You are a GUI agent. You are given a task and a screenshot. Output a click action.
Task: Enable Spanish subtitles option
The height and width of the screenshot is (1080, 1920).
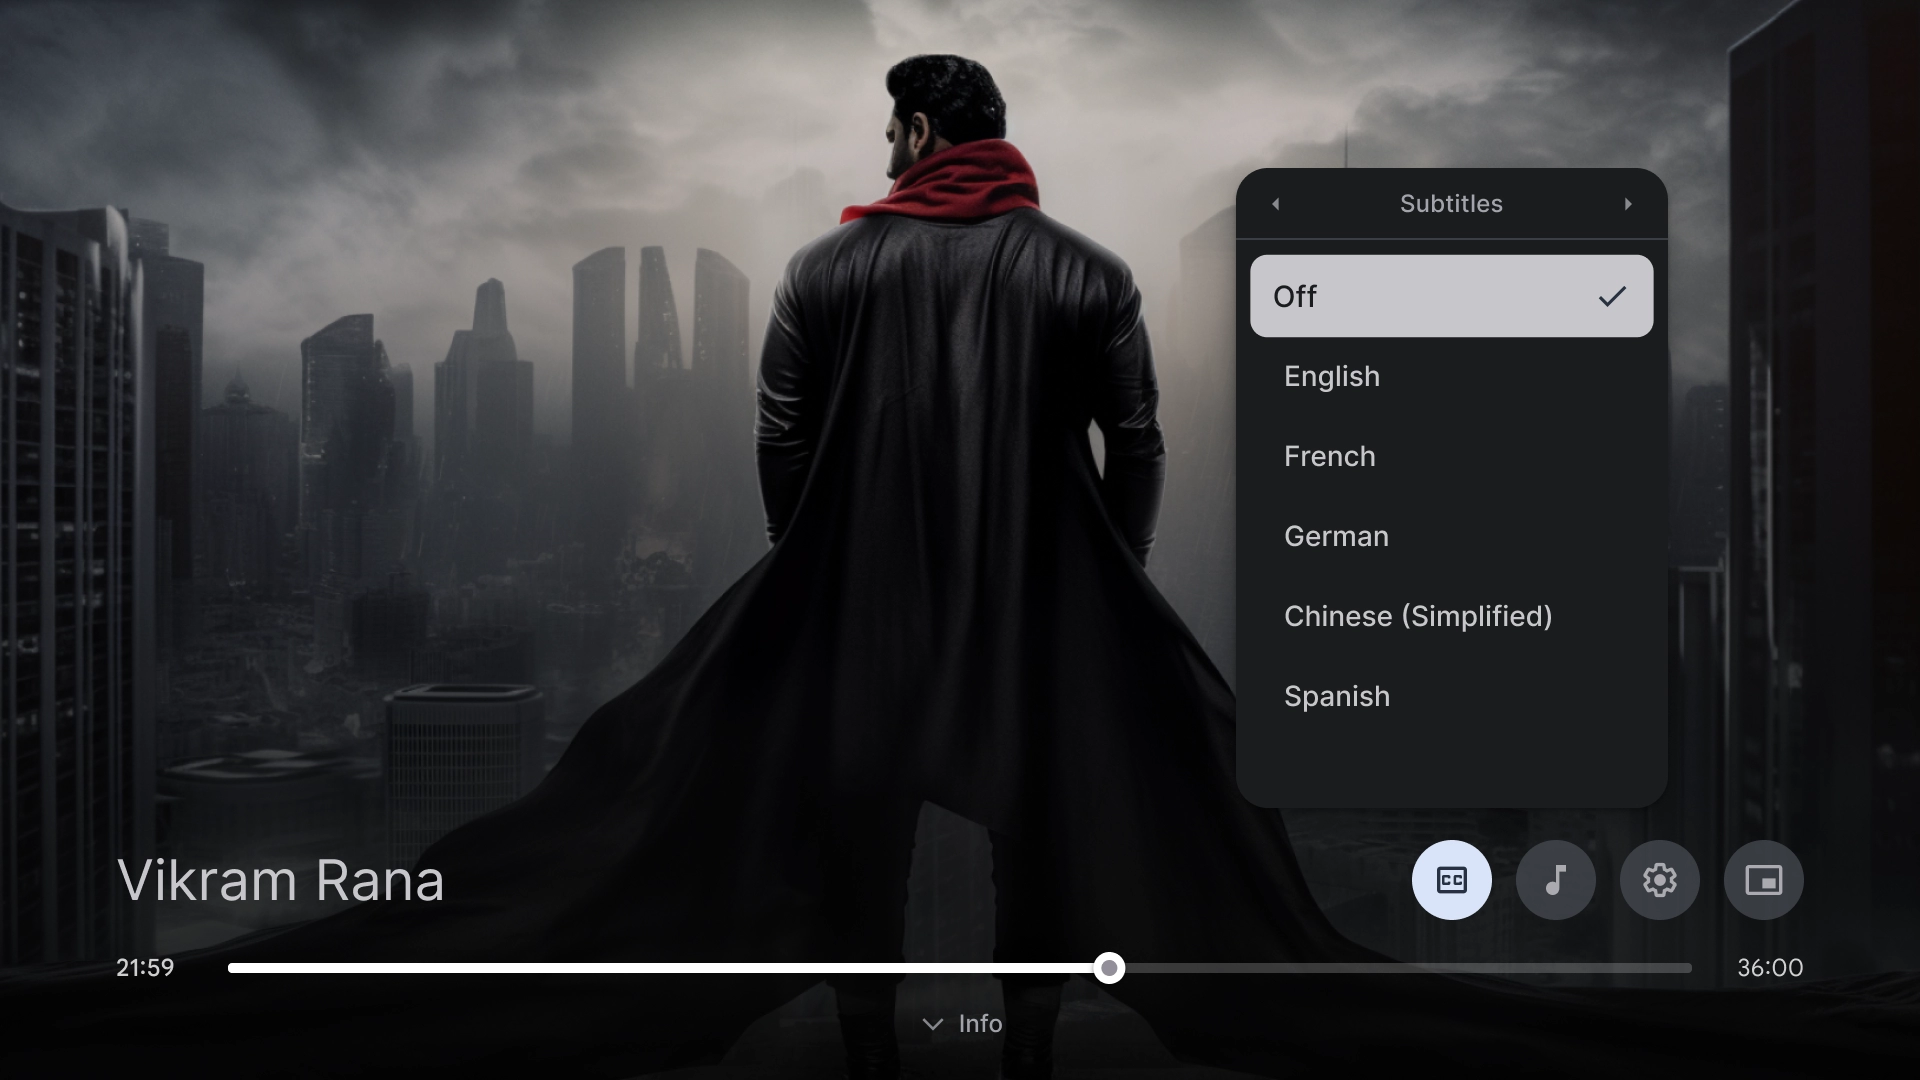click(x=1337, y=695)
